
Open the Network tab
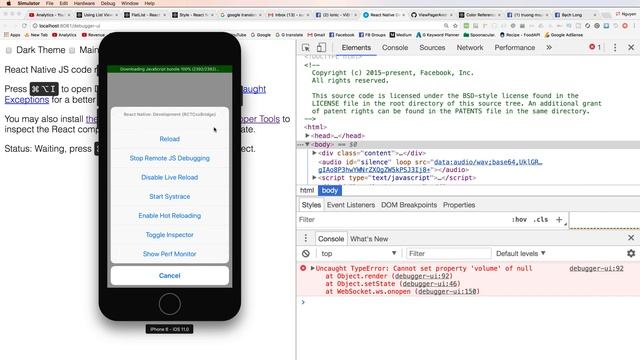tap(470, 47)
